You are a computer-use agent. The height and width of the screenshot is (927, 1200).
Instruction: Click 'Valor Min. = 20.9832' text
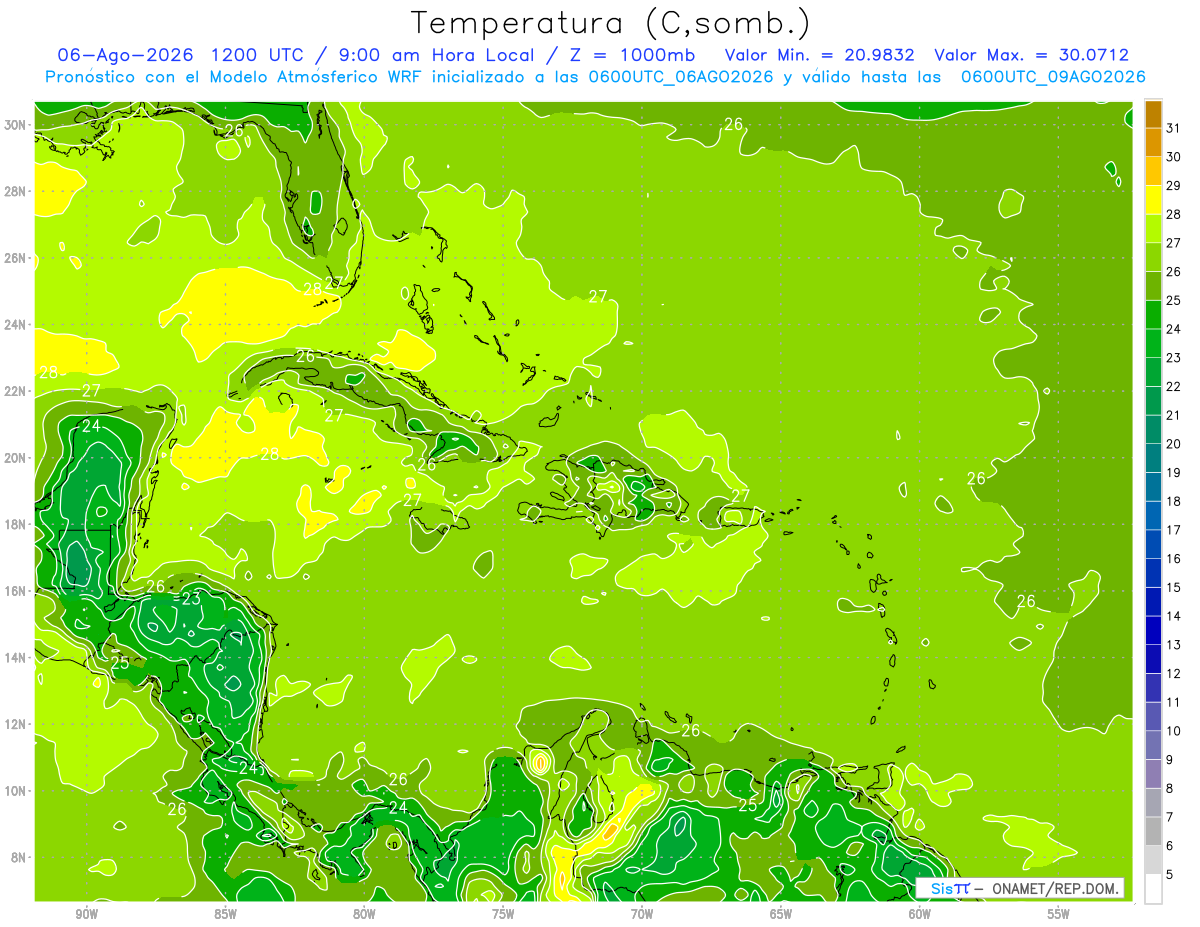tap(820, 55)
